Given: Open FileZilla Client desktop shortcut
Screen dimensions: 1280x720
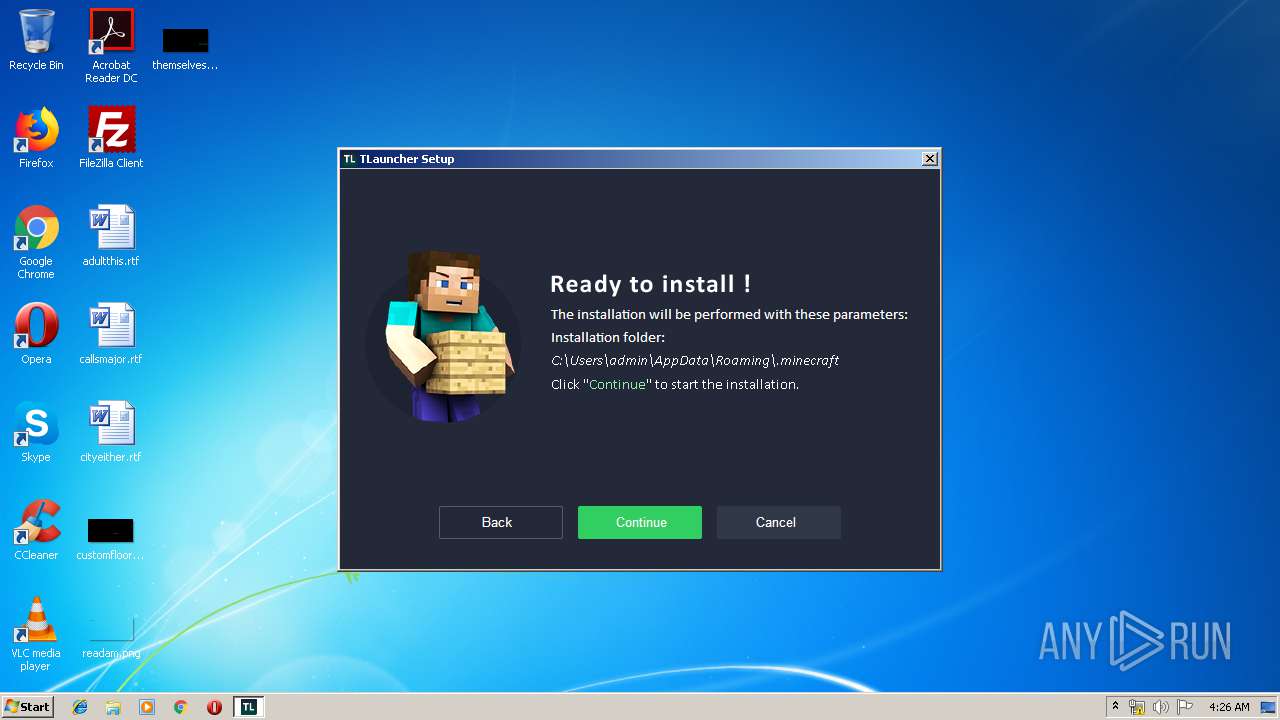Looking at the screenshot, I should click(x=111, y=138).
